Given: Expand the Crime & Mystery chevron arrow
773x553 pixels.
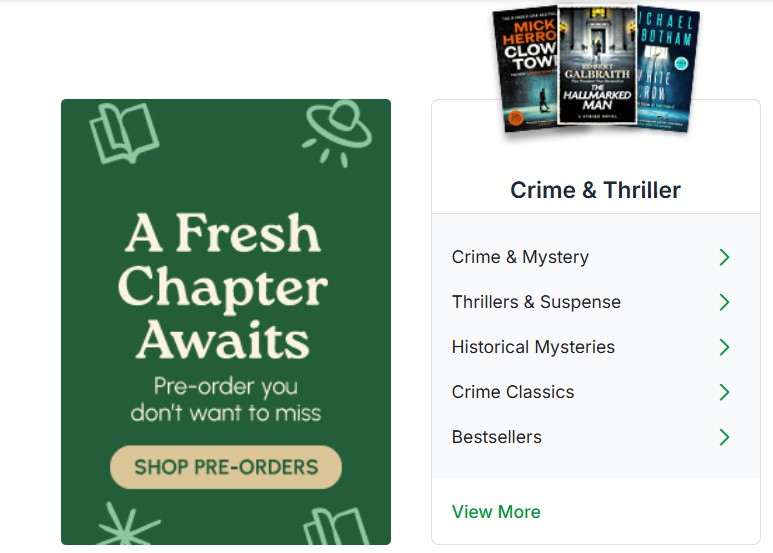Looking at the screenshot, I should 724,257.
